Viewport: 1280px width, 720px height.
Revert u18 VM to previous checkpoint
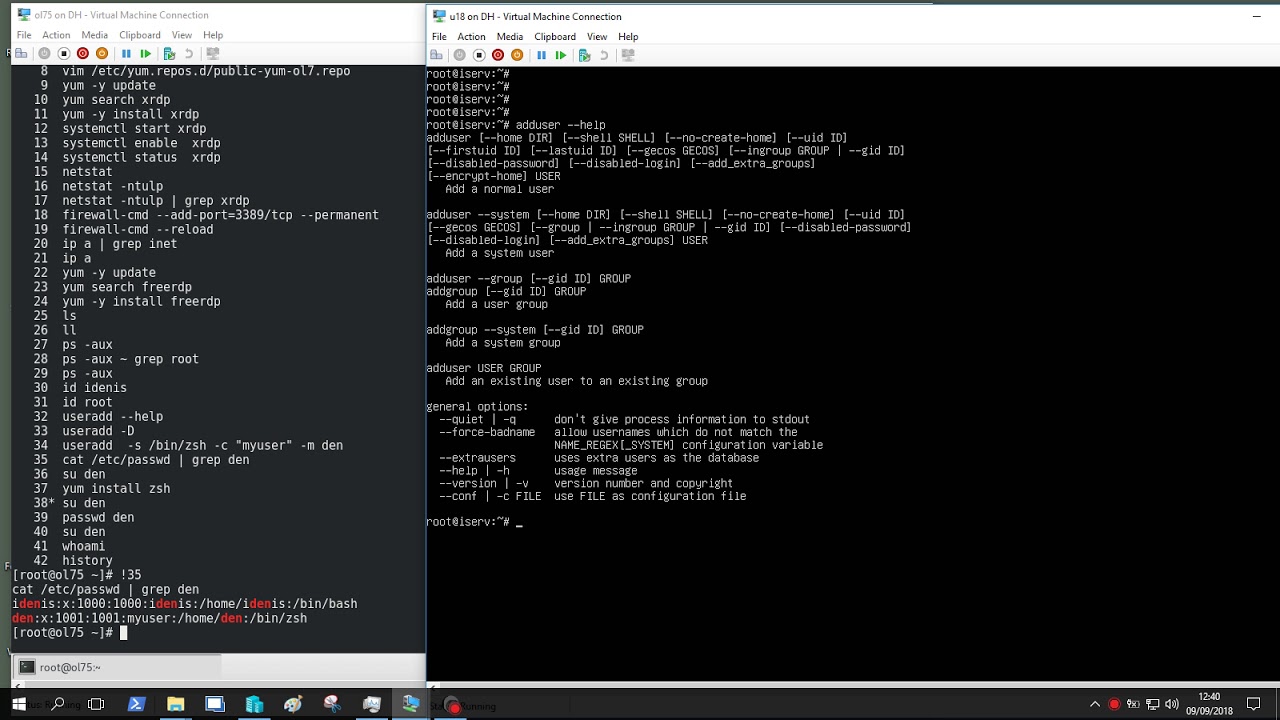[604, 55]
